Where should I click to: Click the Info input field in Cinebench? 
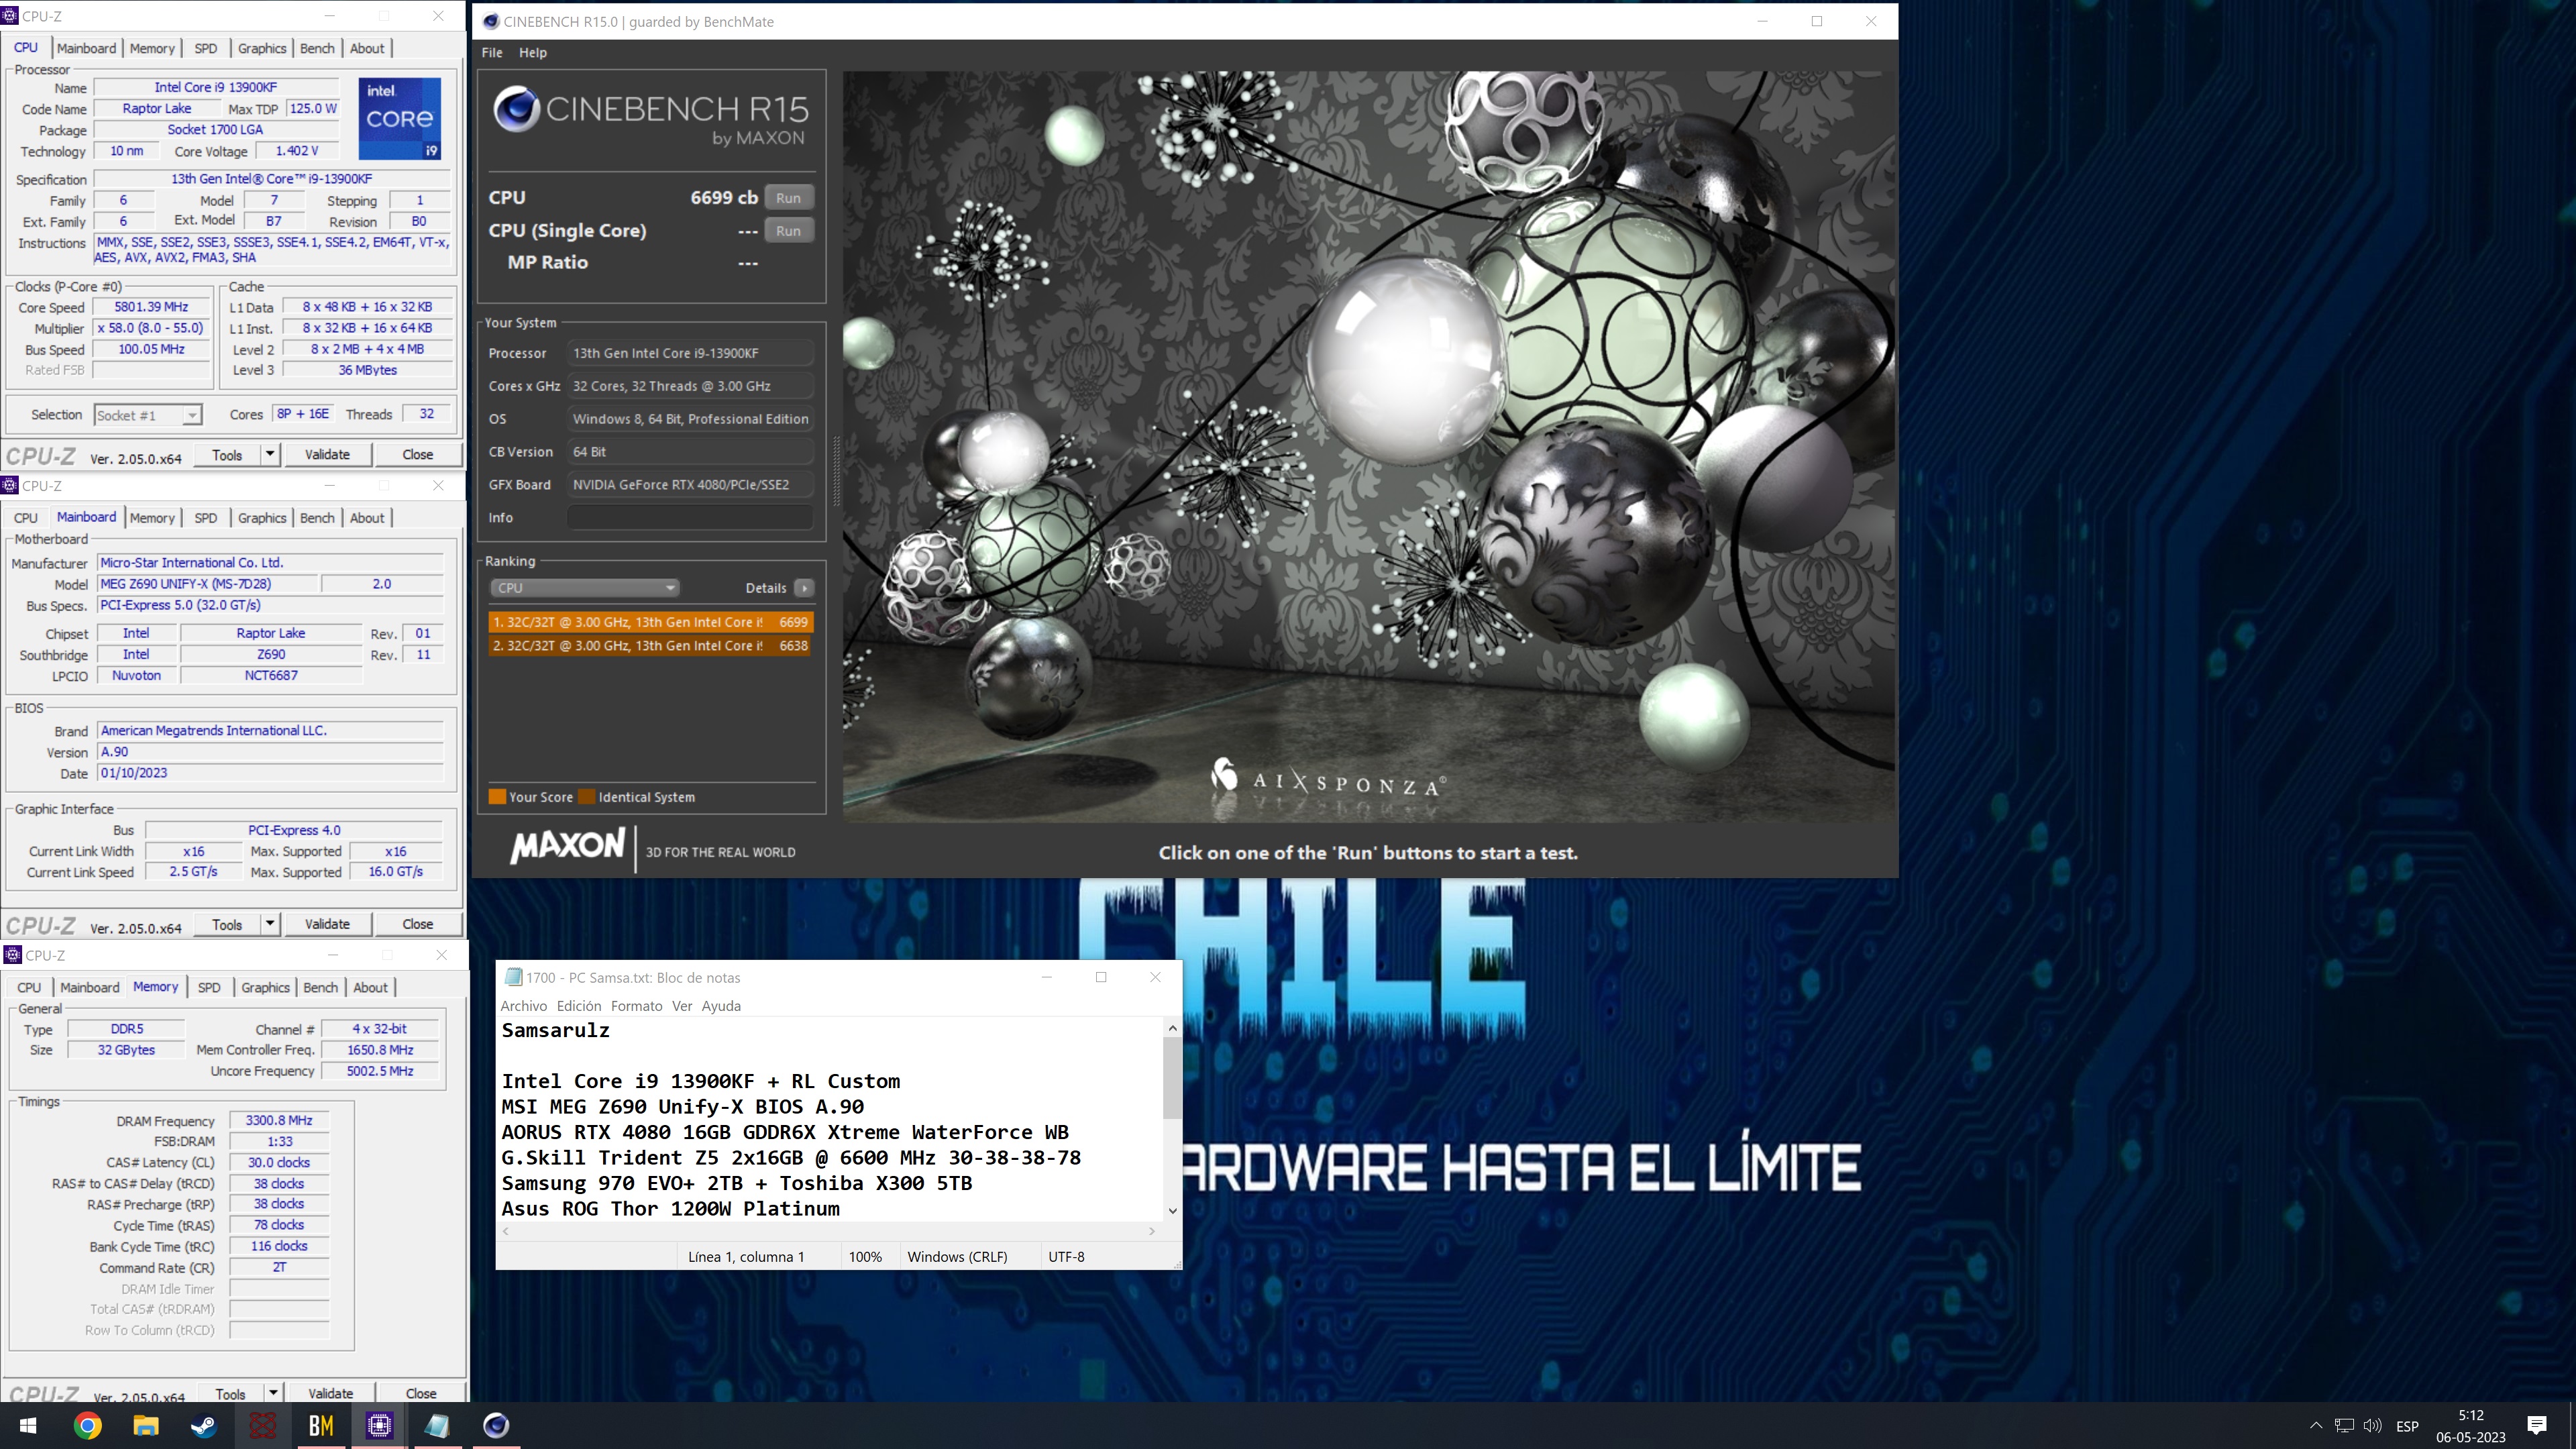pyautogui.click(x=690, y=518)
